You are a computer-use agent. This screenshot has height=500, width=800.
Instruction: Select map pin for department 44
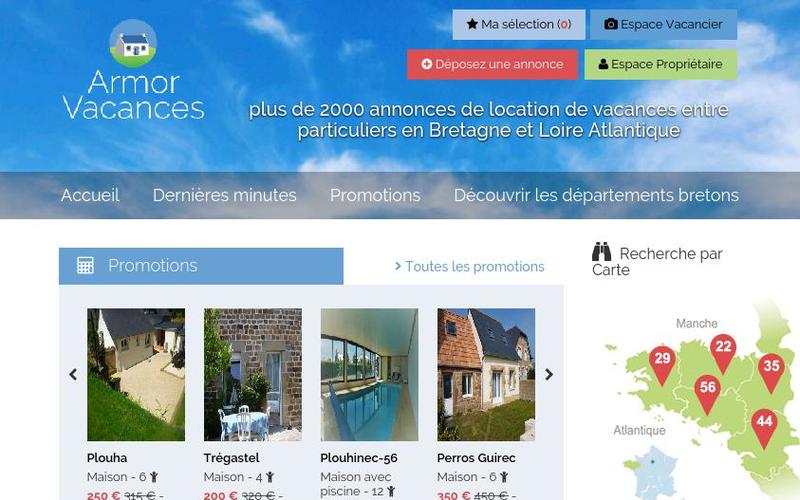click(x=764, y=428)
